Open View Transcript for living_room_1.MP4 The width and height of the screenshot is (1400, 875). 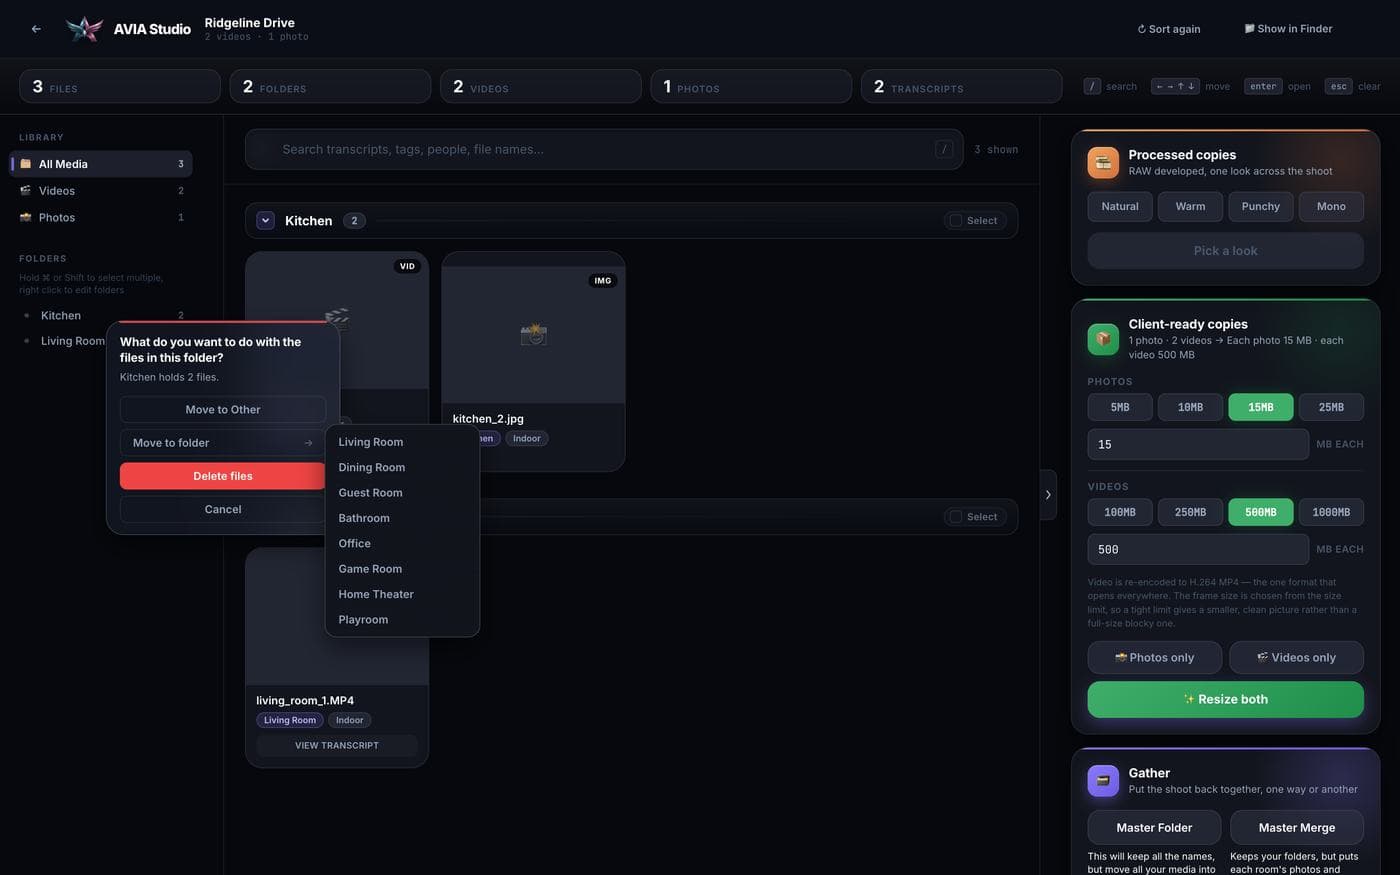337,745
